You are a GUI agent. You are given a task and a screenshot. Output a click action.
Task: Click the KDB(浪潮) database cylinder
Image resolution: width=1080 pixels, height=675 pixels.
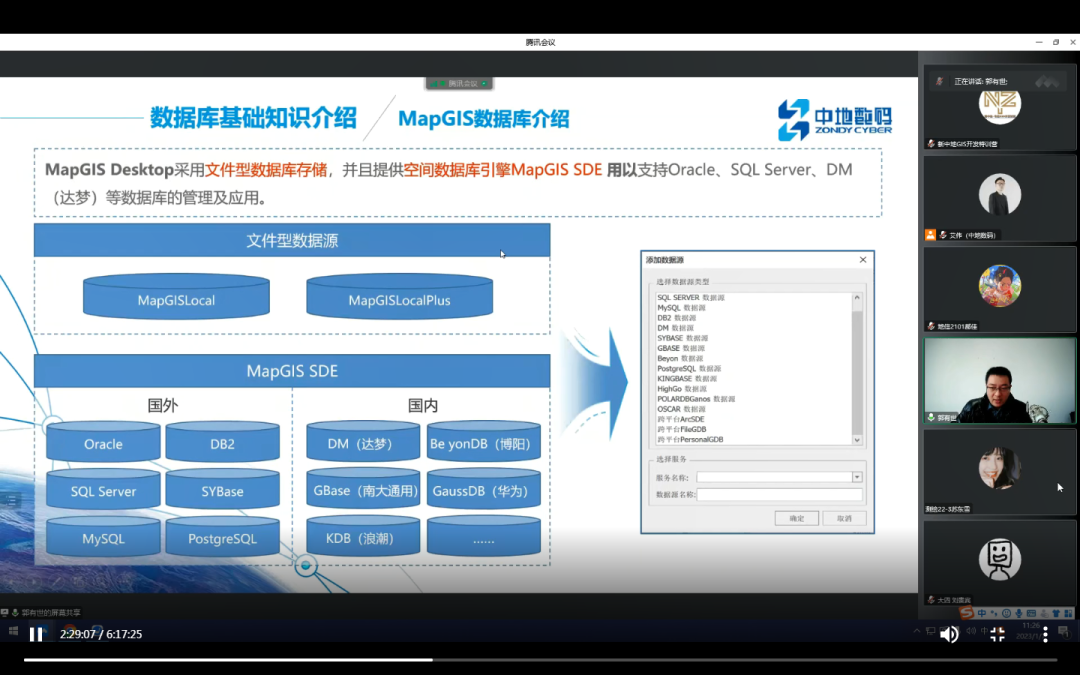[363, 536]
